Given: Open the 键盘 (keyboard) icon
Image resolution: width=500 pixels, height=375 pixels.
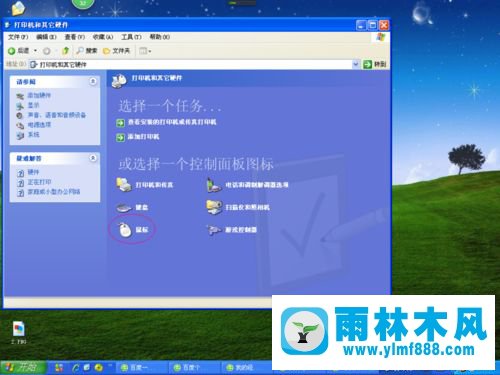Looking at the screenshot, I should pos(132,207).
